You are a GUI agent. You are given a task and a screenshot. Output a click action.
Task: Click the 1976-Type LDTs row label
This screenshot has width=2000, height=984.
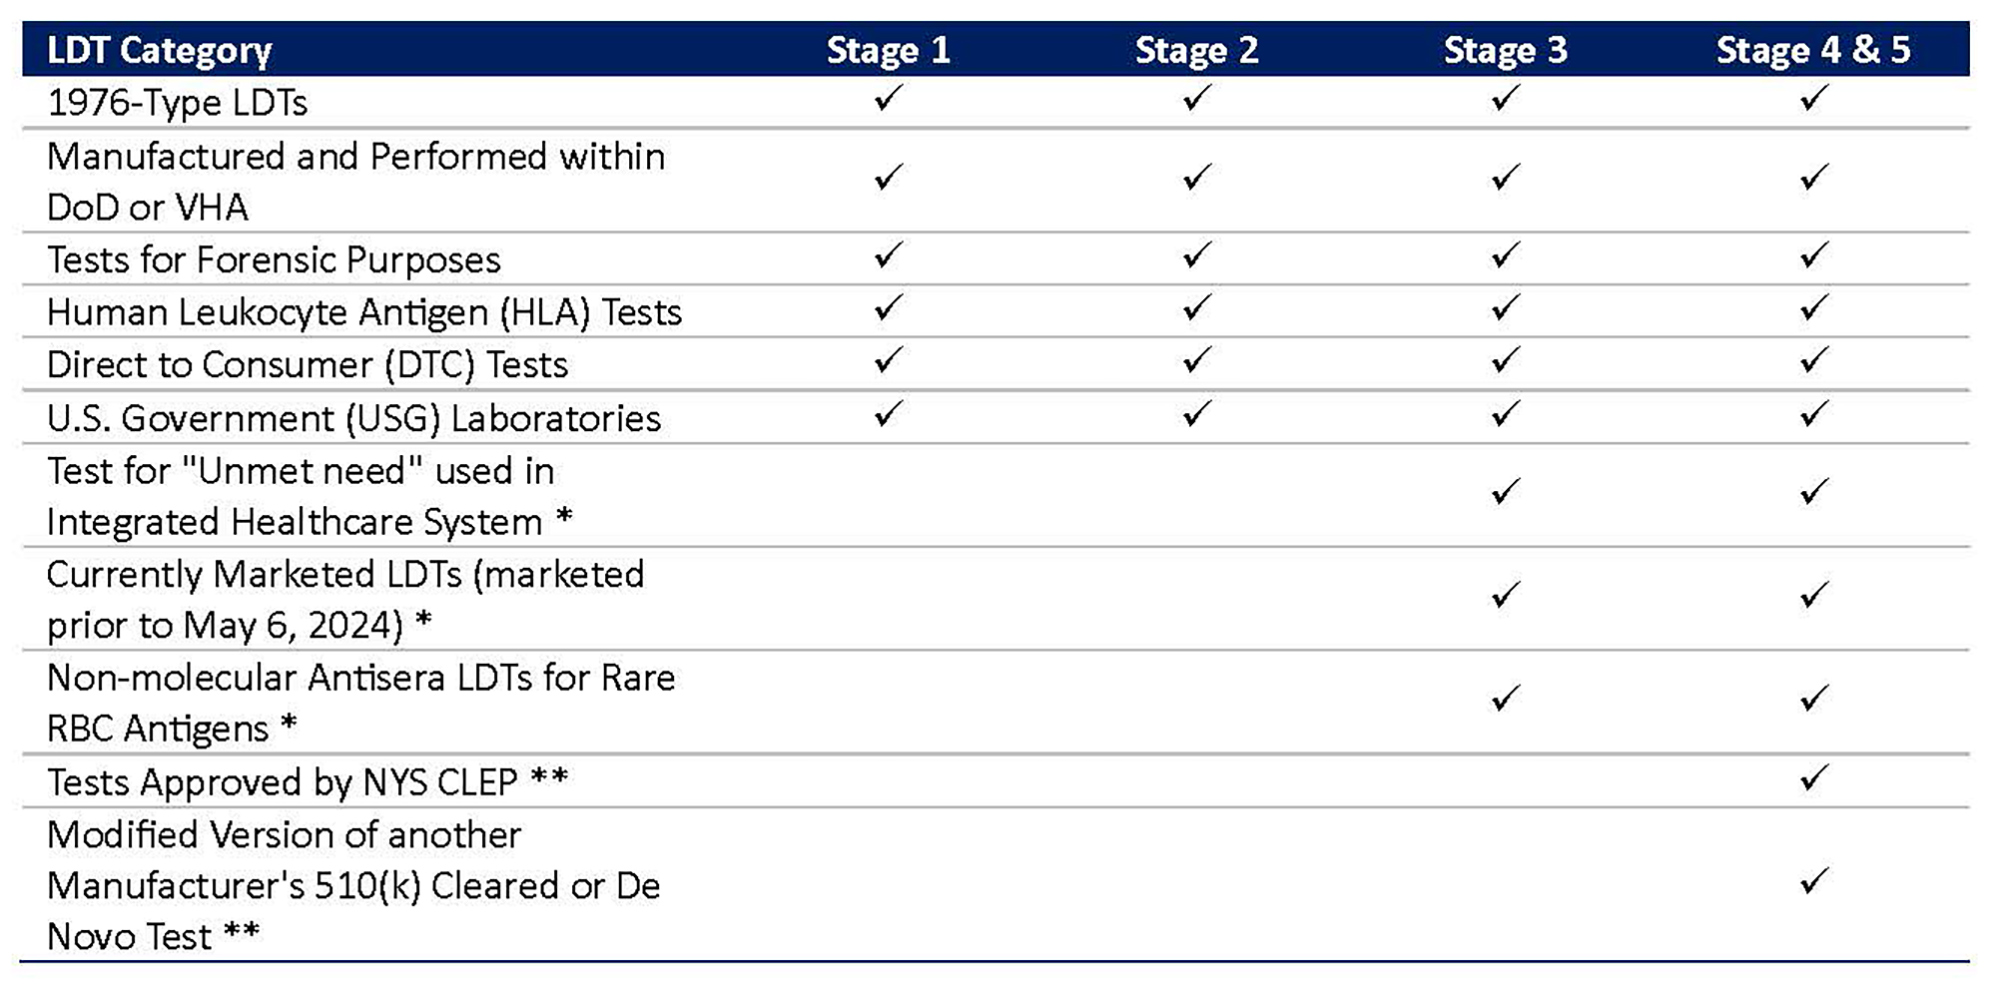(x=177, y=103)
